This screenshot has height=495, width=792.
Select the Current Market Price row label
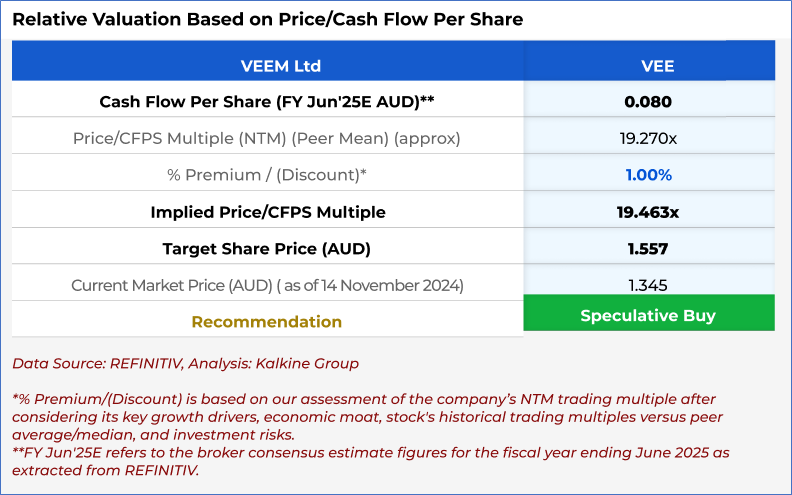267,285
